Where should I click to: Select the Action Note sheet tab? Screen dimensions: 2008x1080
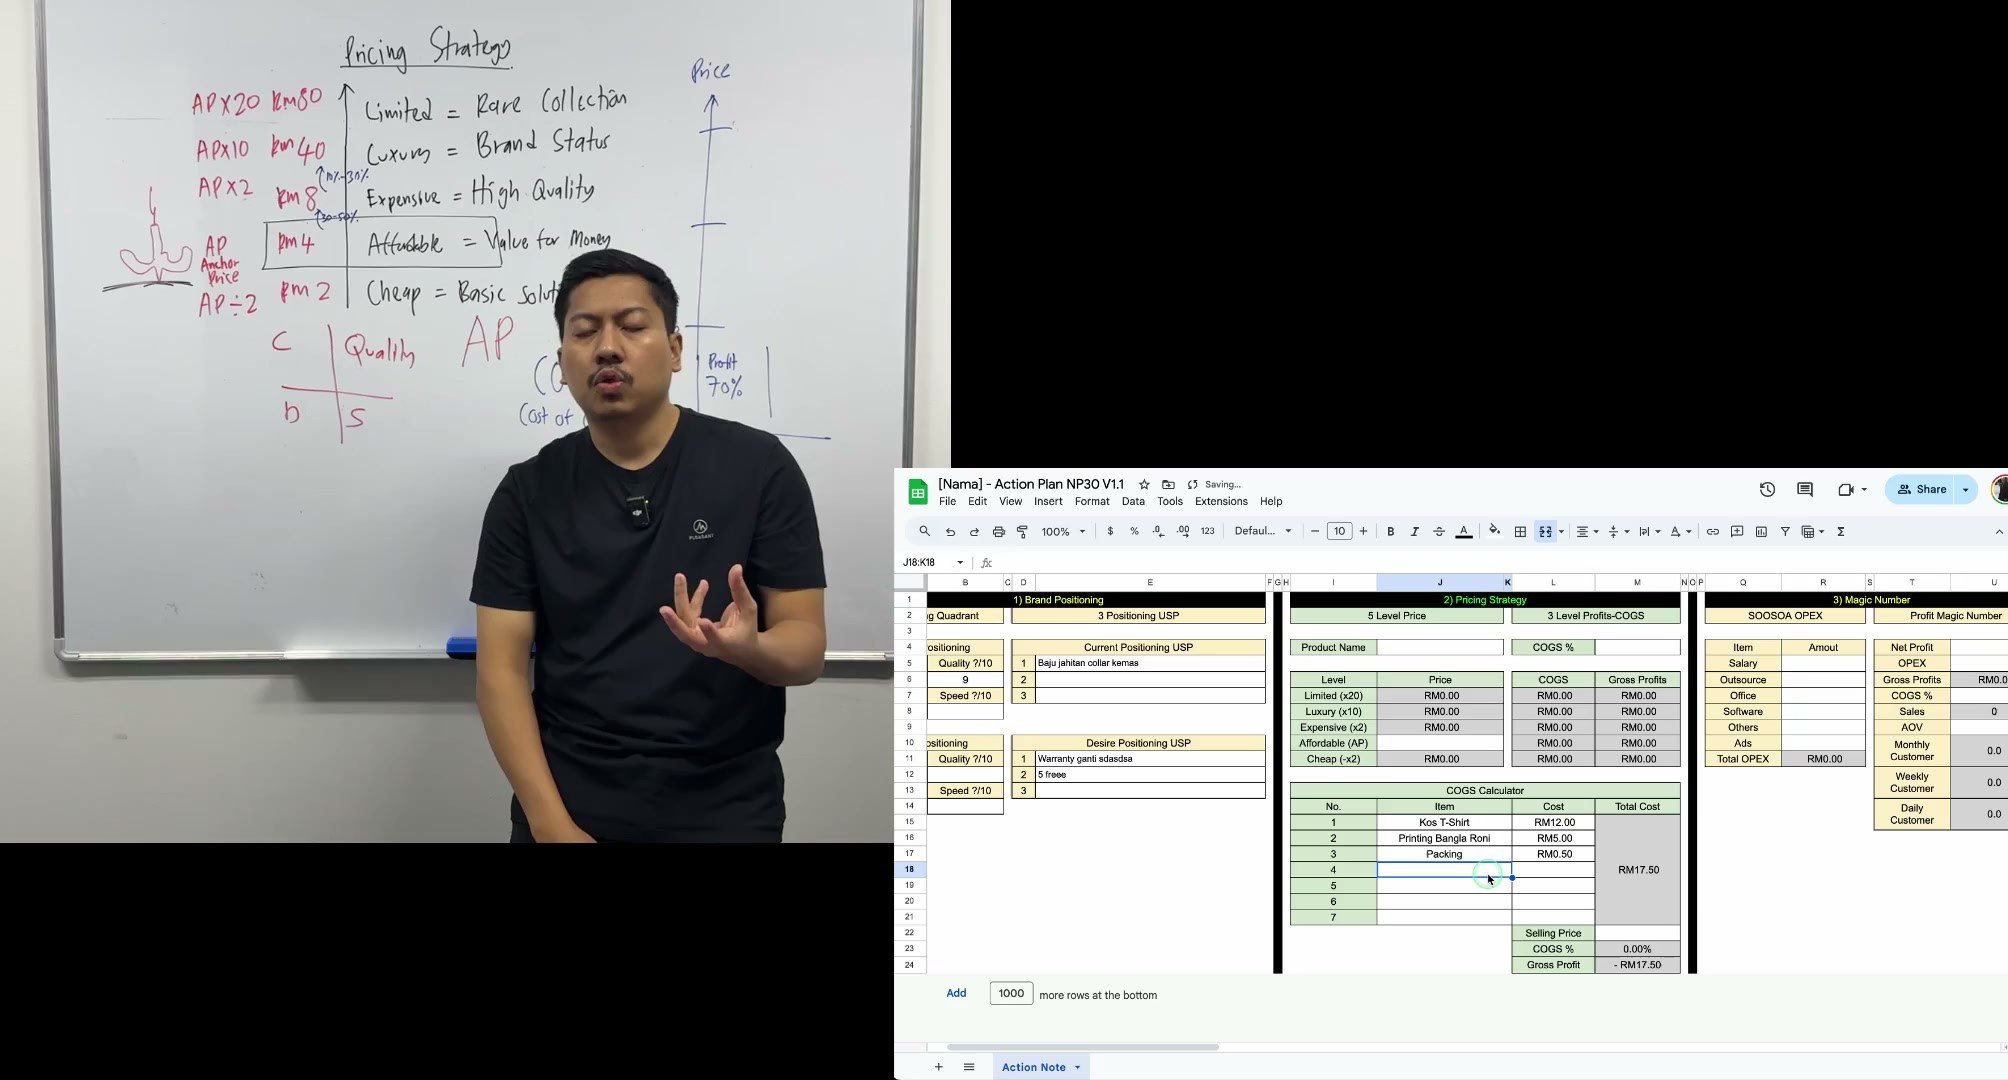click(x=1034, y=1067)
